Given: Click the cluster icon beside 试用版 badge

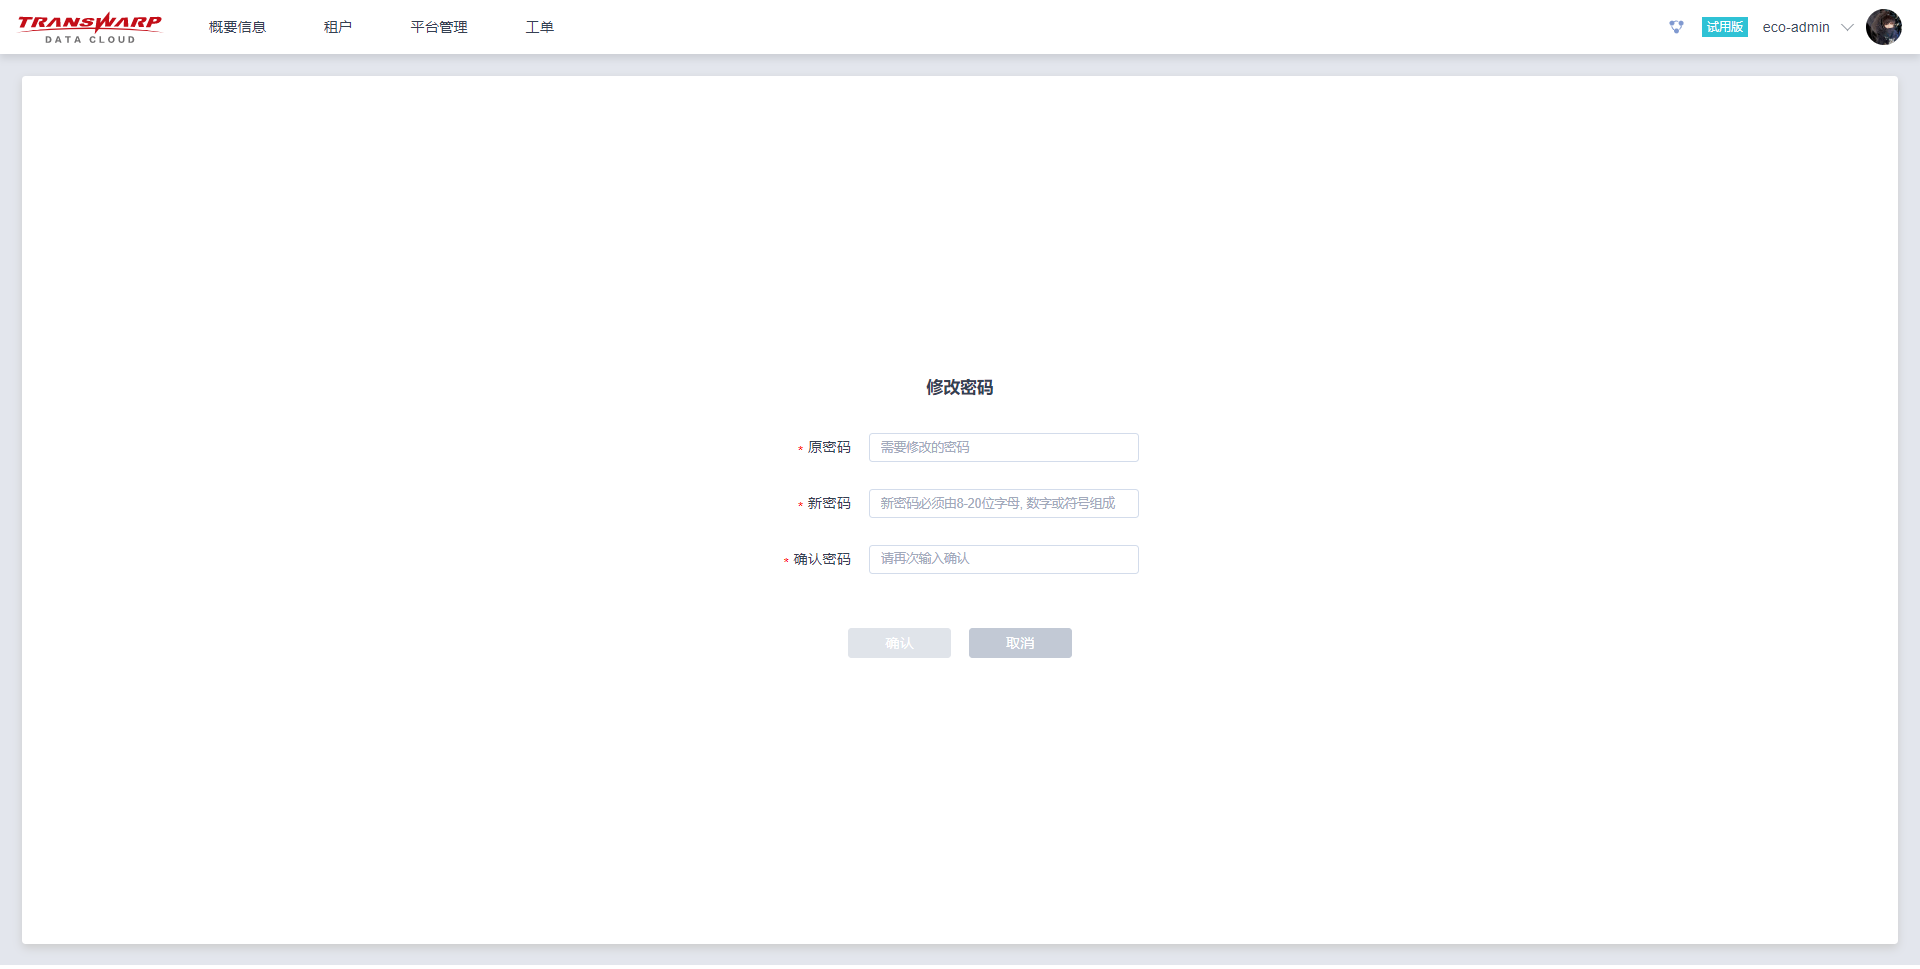Looking at the screenshot, I should (x=1677, y=27).
